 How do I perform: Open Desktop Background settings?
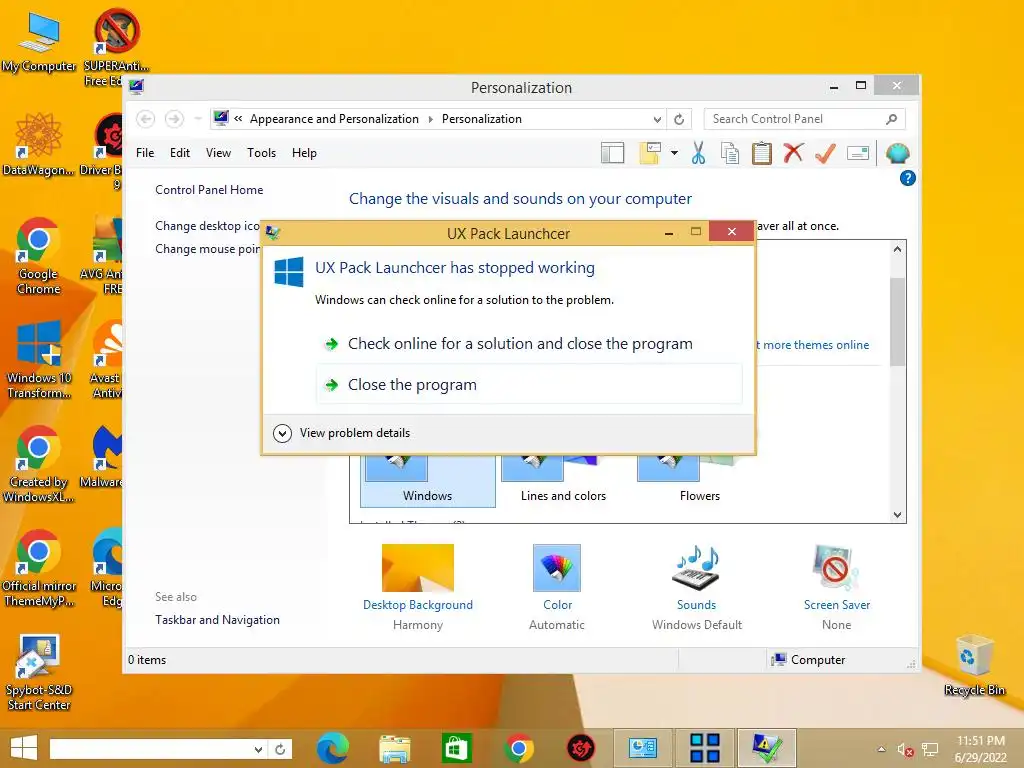[418, 587]
